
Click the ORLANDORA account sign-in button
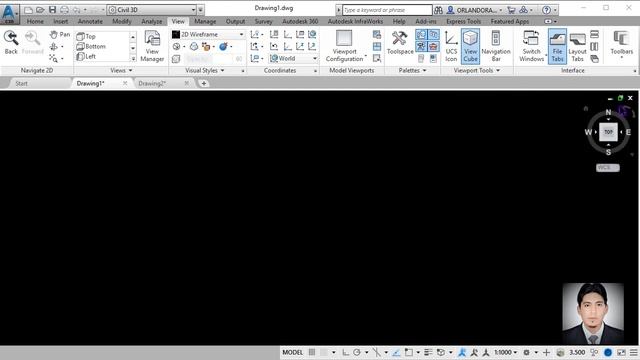(x=475, y=10)
